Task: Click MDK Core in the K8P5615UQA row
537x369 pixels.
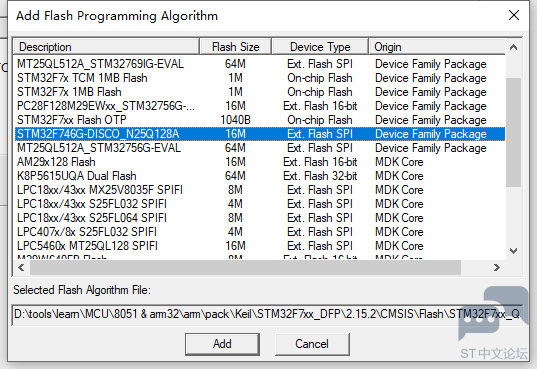Action: click(x=399, y=176)
